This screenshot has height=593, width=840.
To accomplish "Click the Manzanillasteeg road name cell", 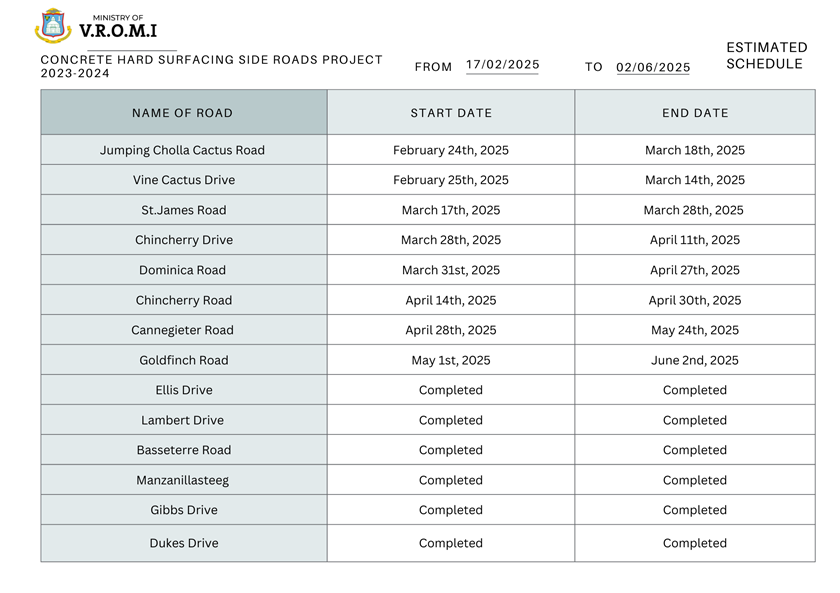I will (184, 480).
